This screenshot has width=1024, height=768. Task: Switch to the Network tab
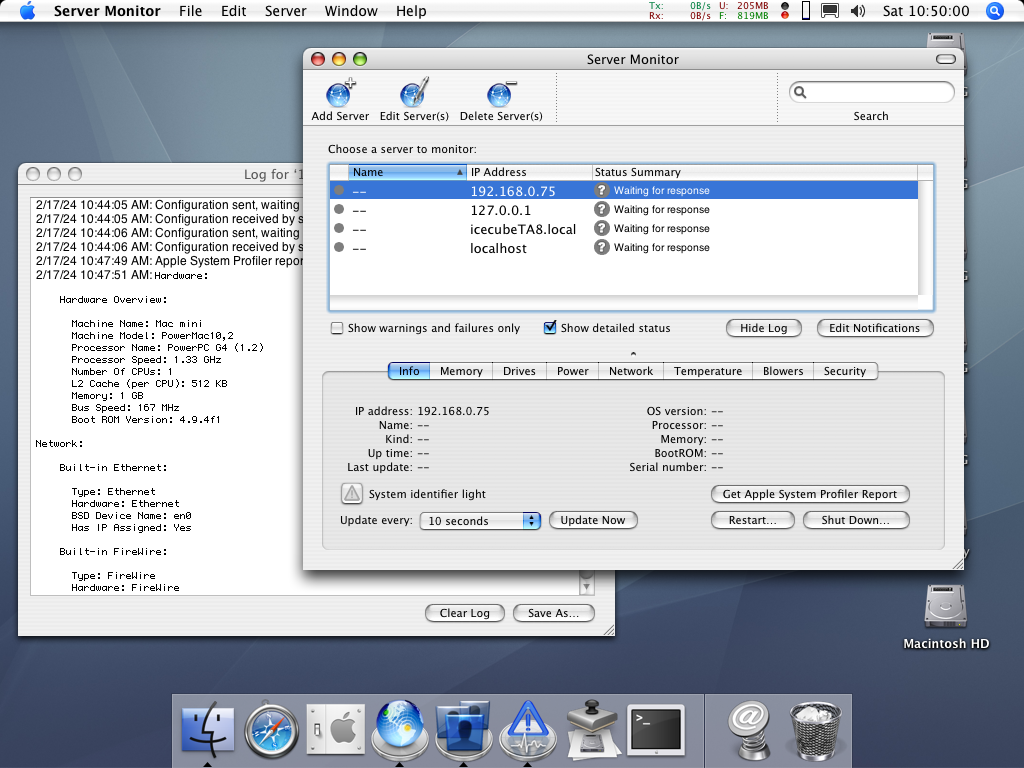pyautogui.click(x=631, y=371)
